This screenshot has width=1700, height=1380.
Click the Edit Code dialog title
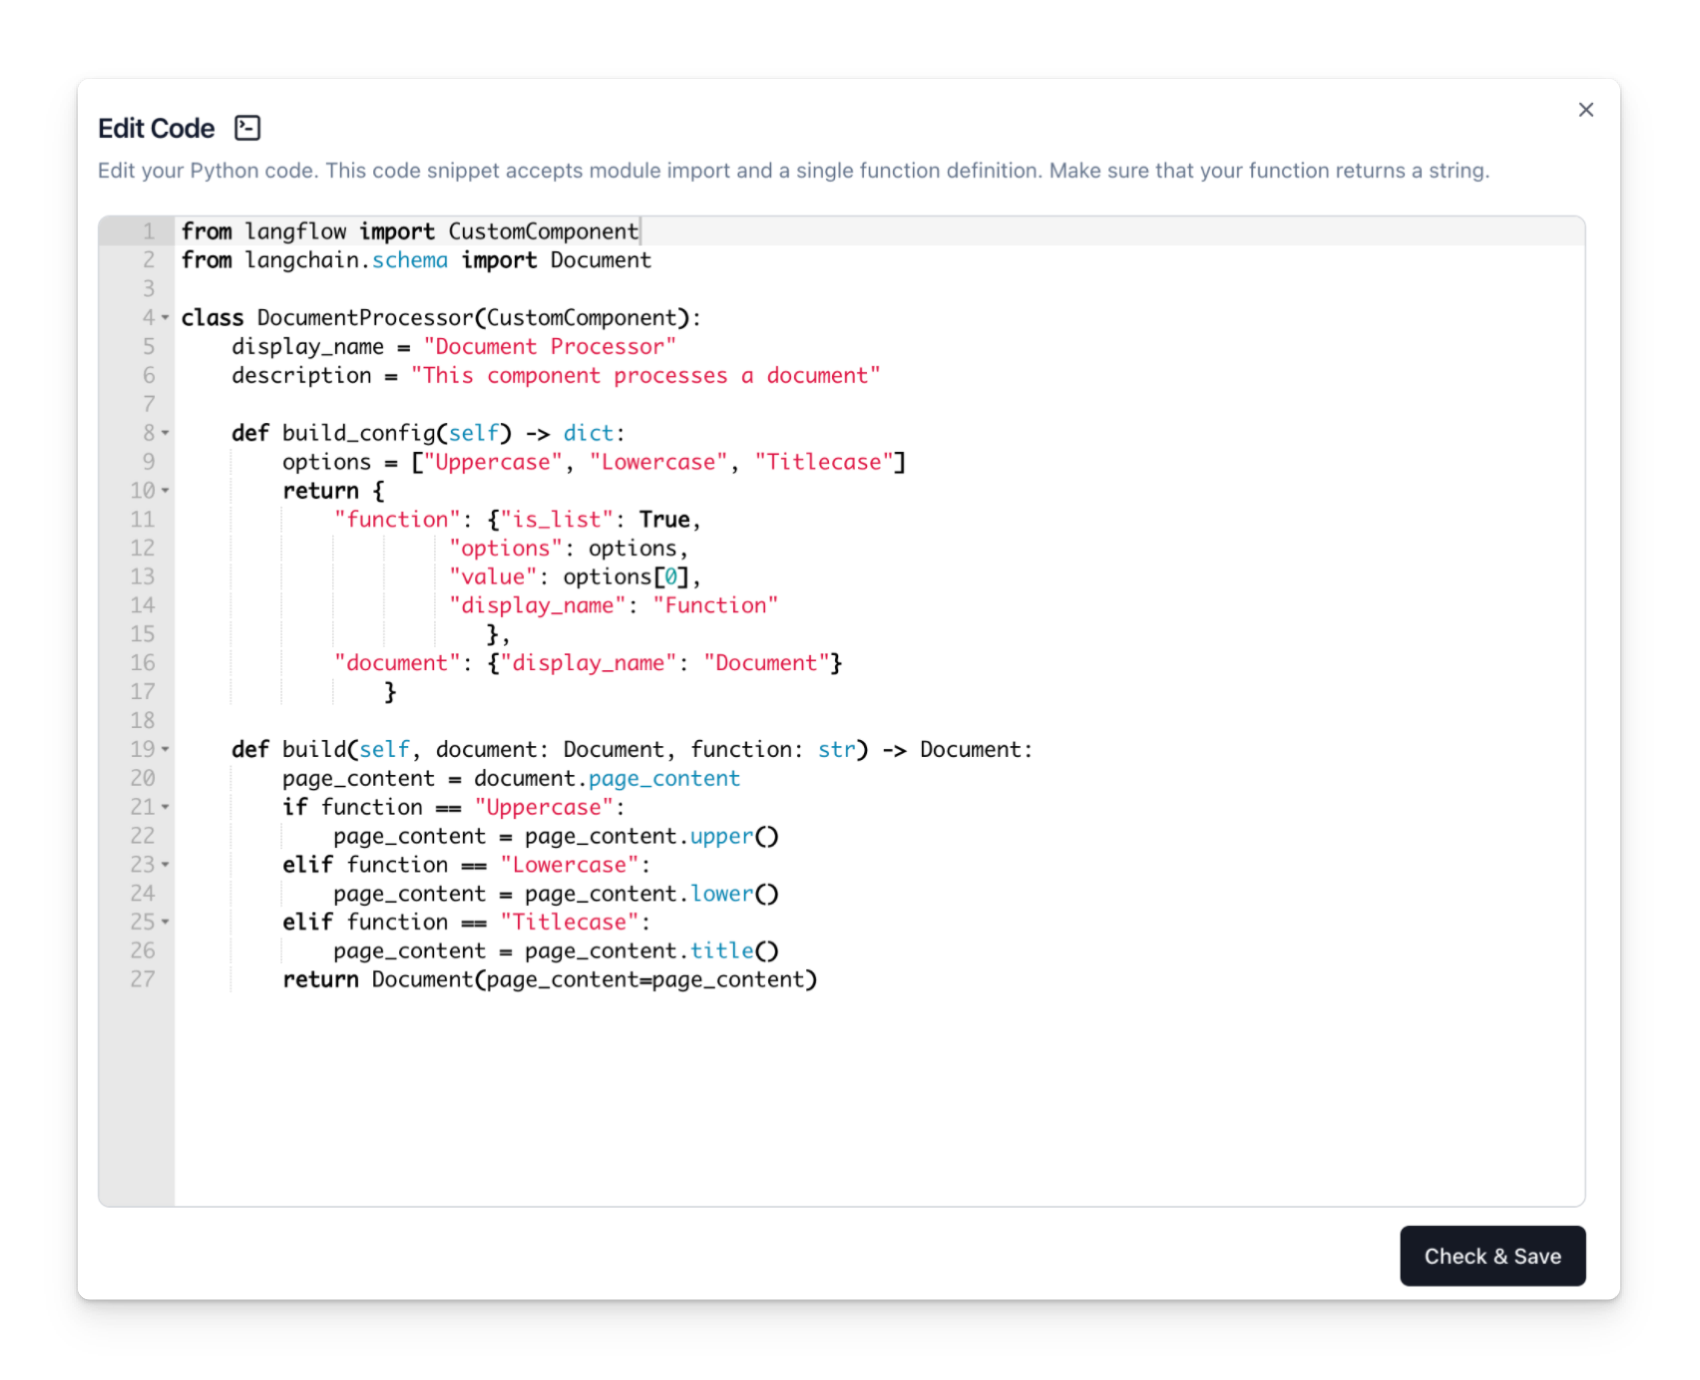tap(156, 128)
